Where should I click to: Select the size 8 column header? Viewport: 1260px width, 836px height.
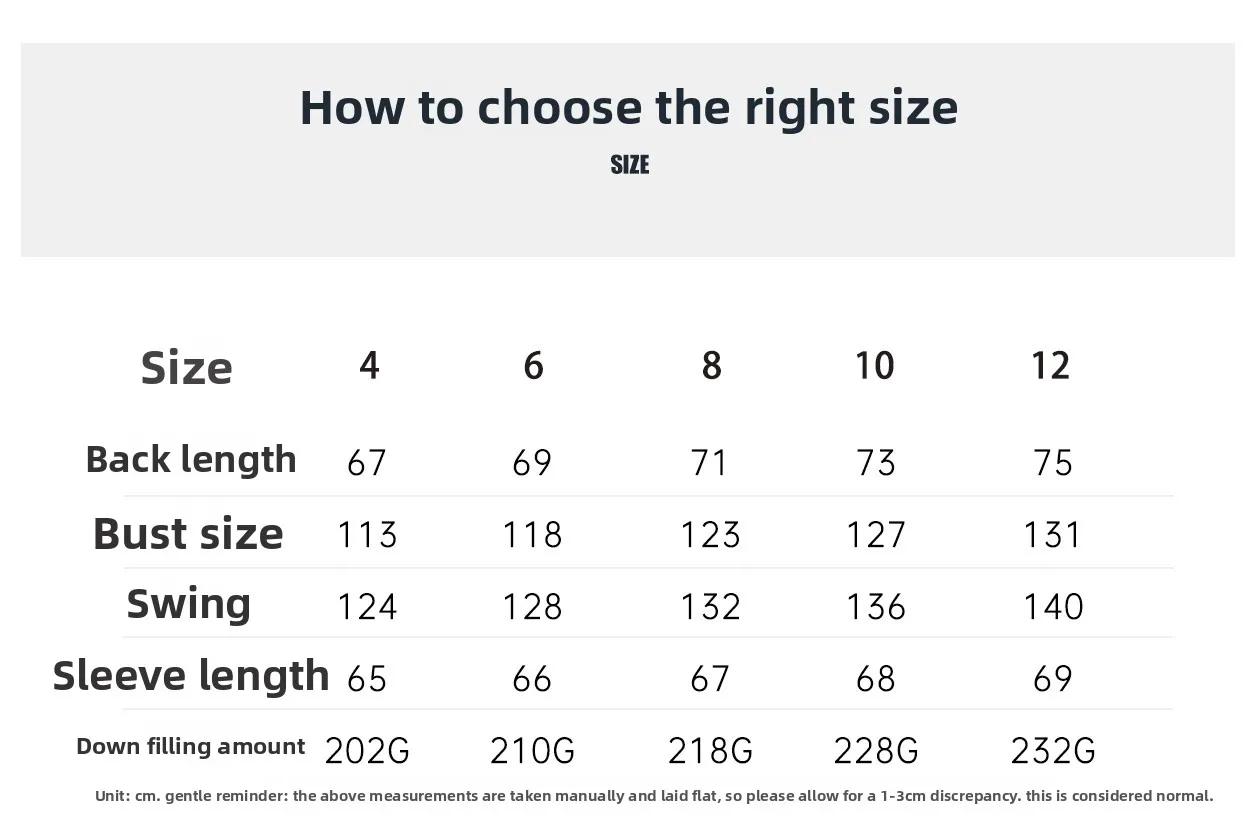pos(711,366)
